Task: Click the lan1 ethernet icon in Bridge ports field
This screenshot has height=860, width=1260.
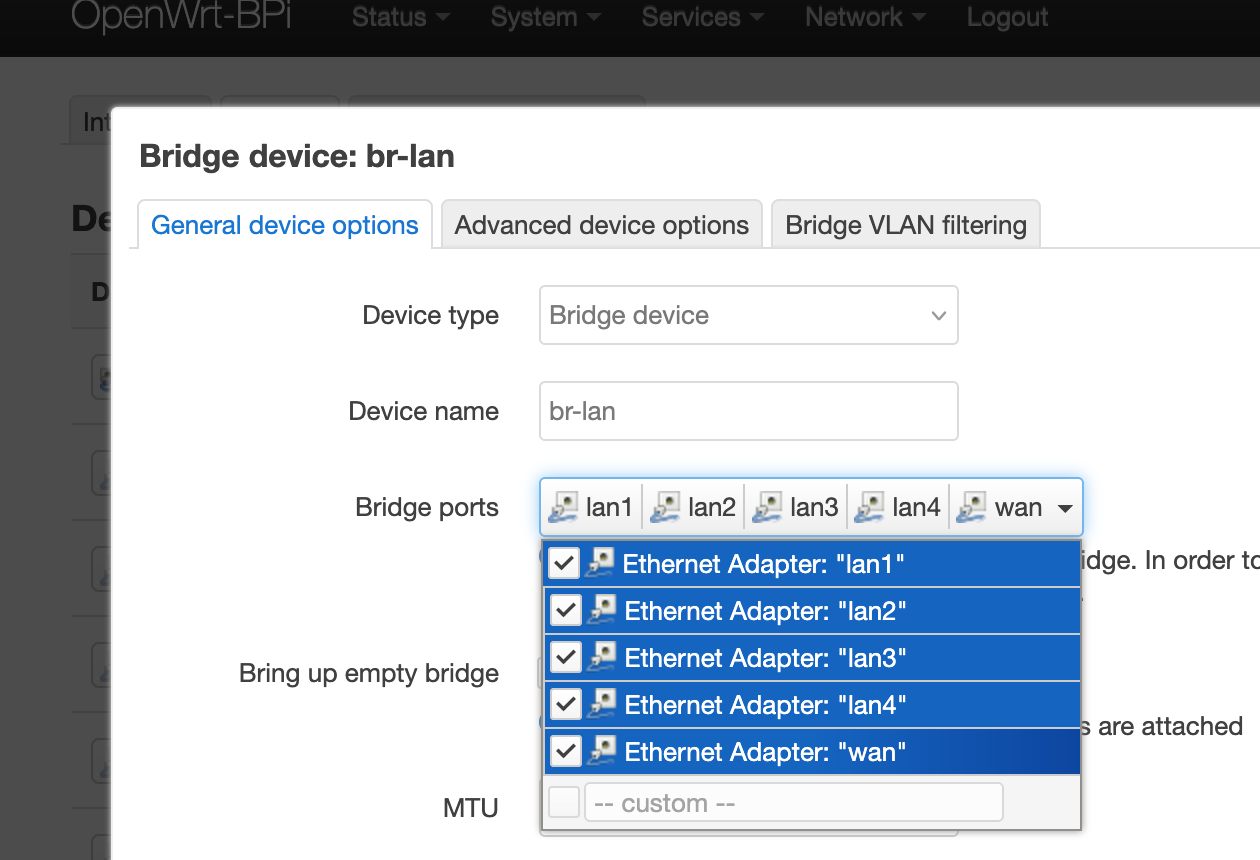Action: [x=565, y=508]
